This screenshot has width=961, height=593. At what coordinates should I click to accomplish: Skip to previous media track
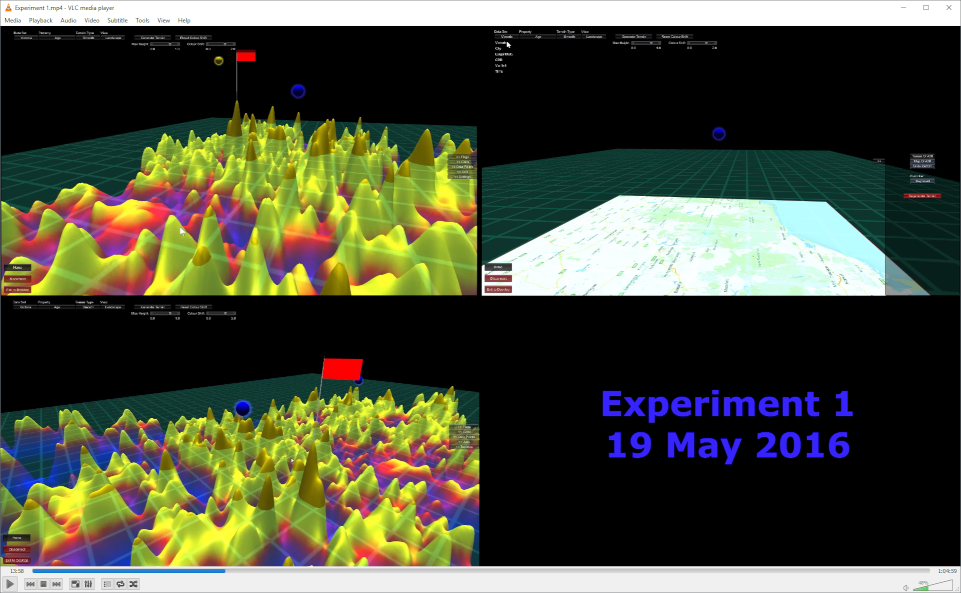coord(30,584)
